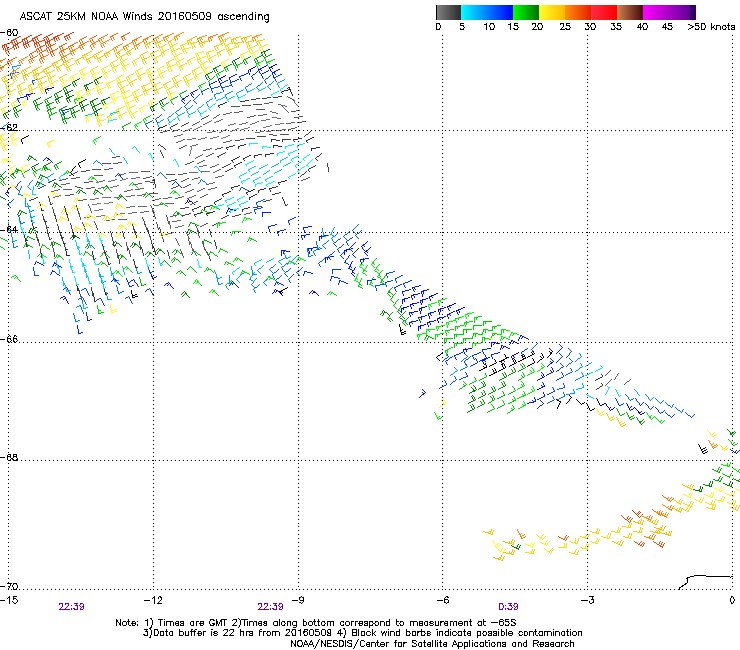Click the '5' knots legend tick label
Image resolution: width=740 pixels, height=650 pixels.
[462, 27]
